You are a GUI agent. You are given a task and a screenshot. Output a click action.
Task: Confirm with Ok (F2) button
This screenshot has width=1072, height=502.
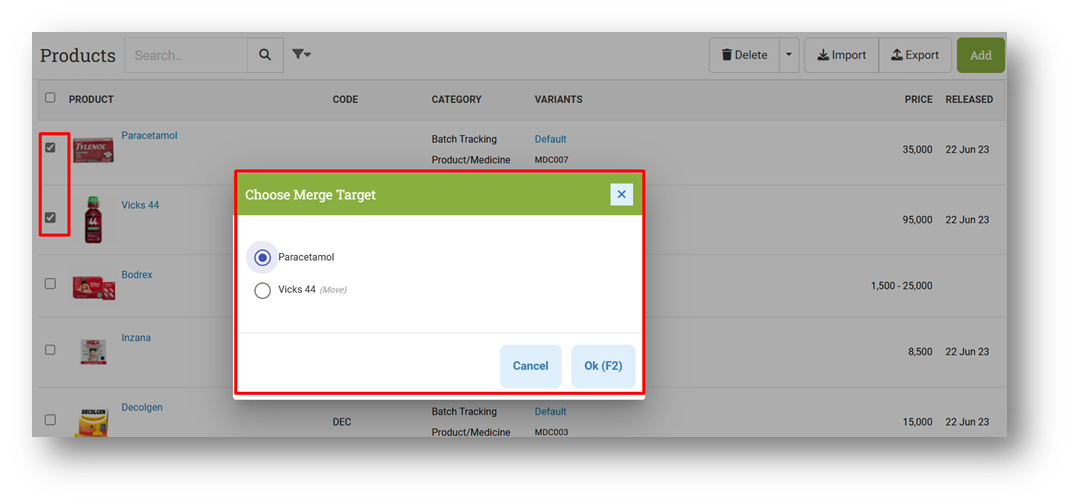pyautogui.click(x=603, y=366)
